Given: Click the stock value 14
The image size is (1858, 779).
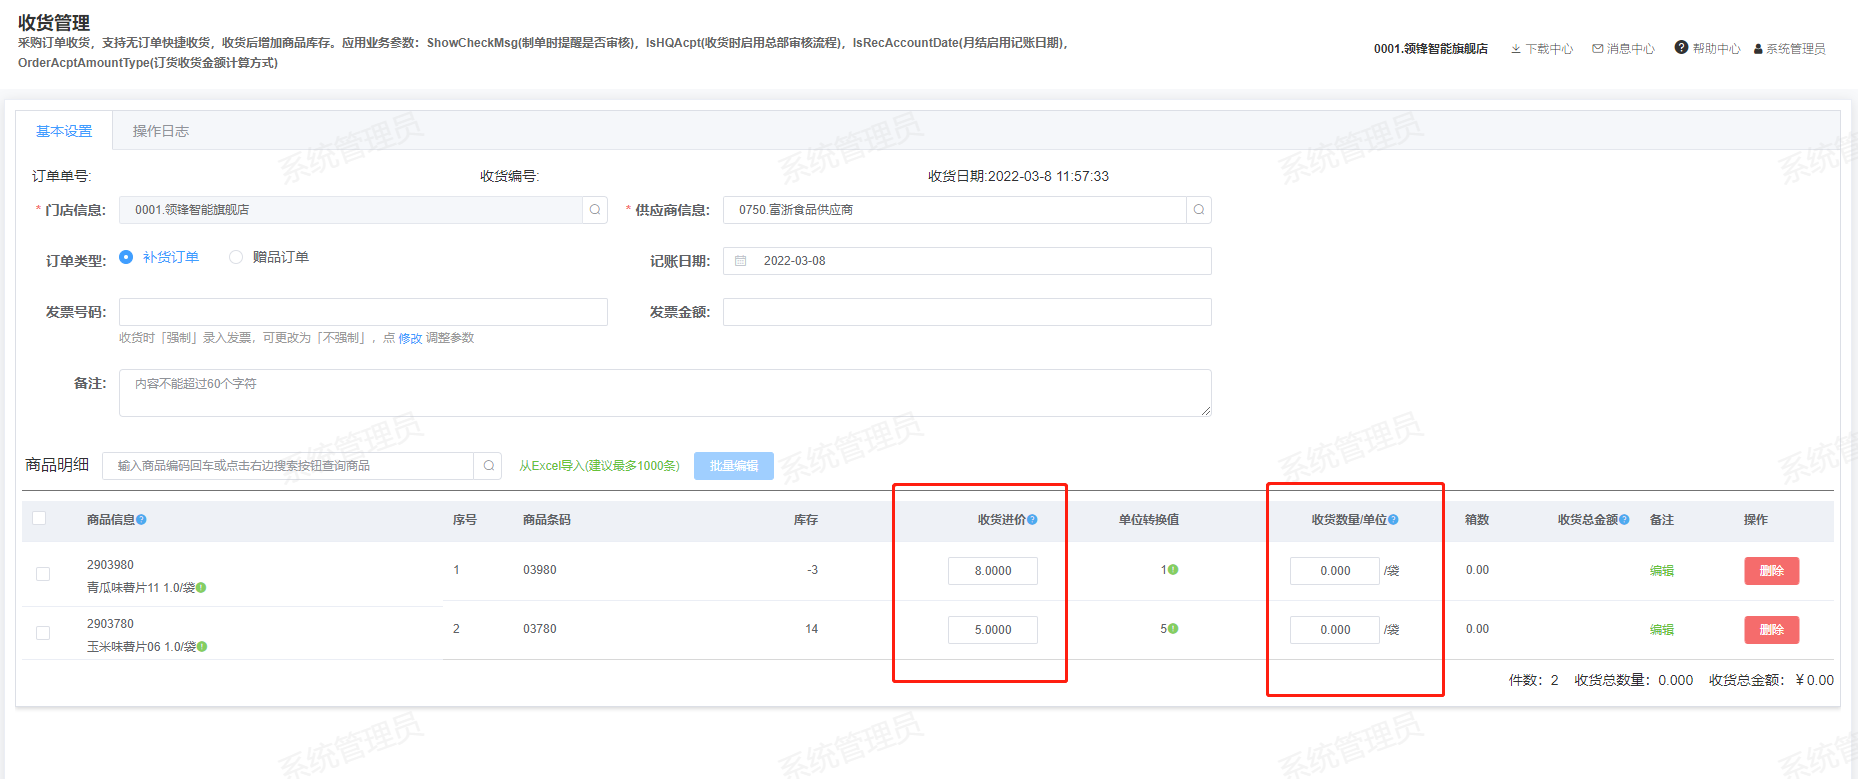Looking at the screenshot, I should coord(811,629).
